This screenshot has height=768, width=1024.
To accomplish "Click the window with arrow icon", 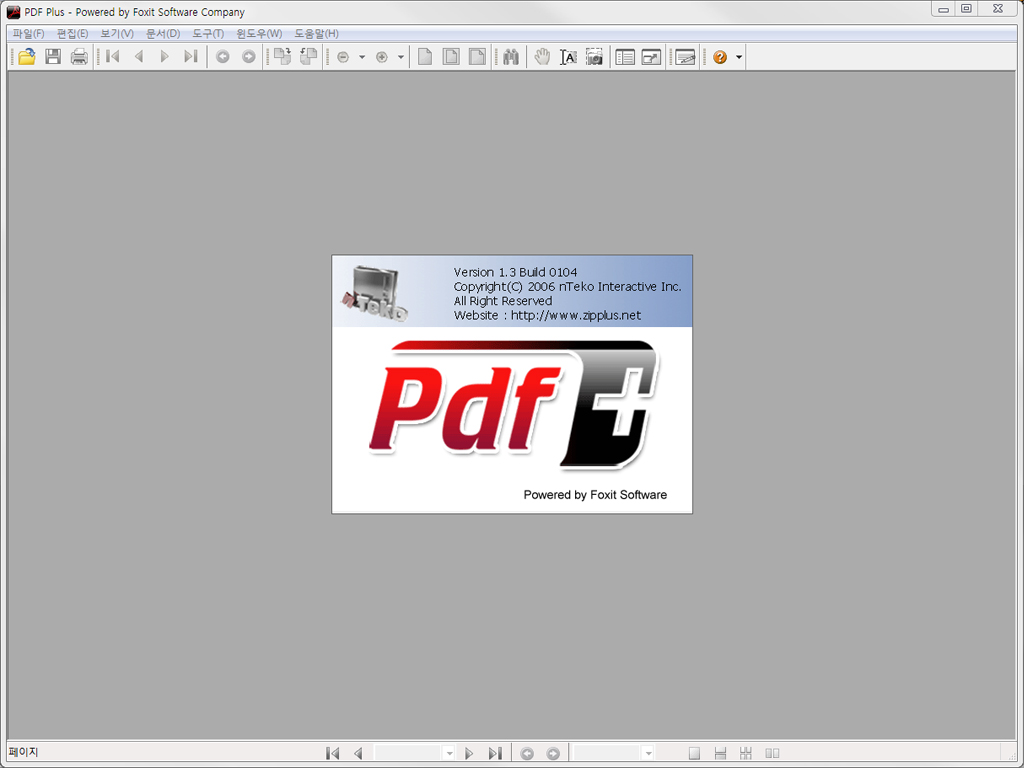I will coord(651,57).
